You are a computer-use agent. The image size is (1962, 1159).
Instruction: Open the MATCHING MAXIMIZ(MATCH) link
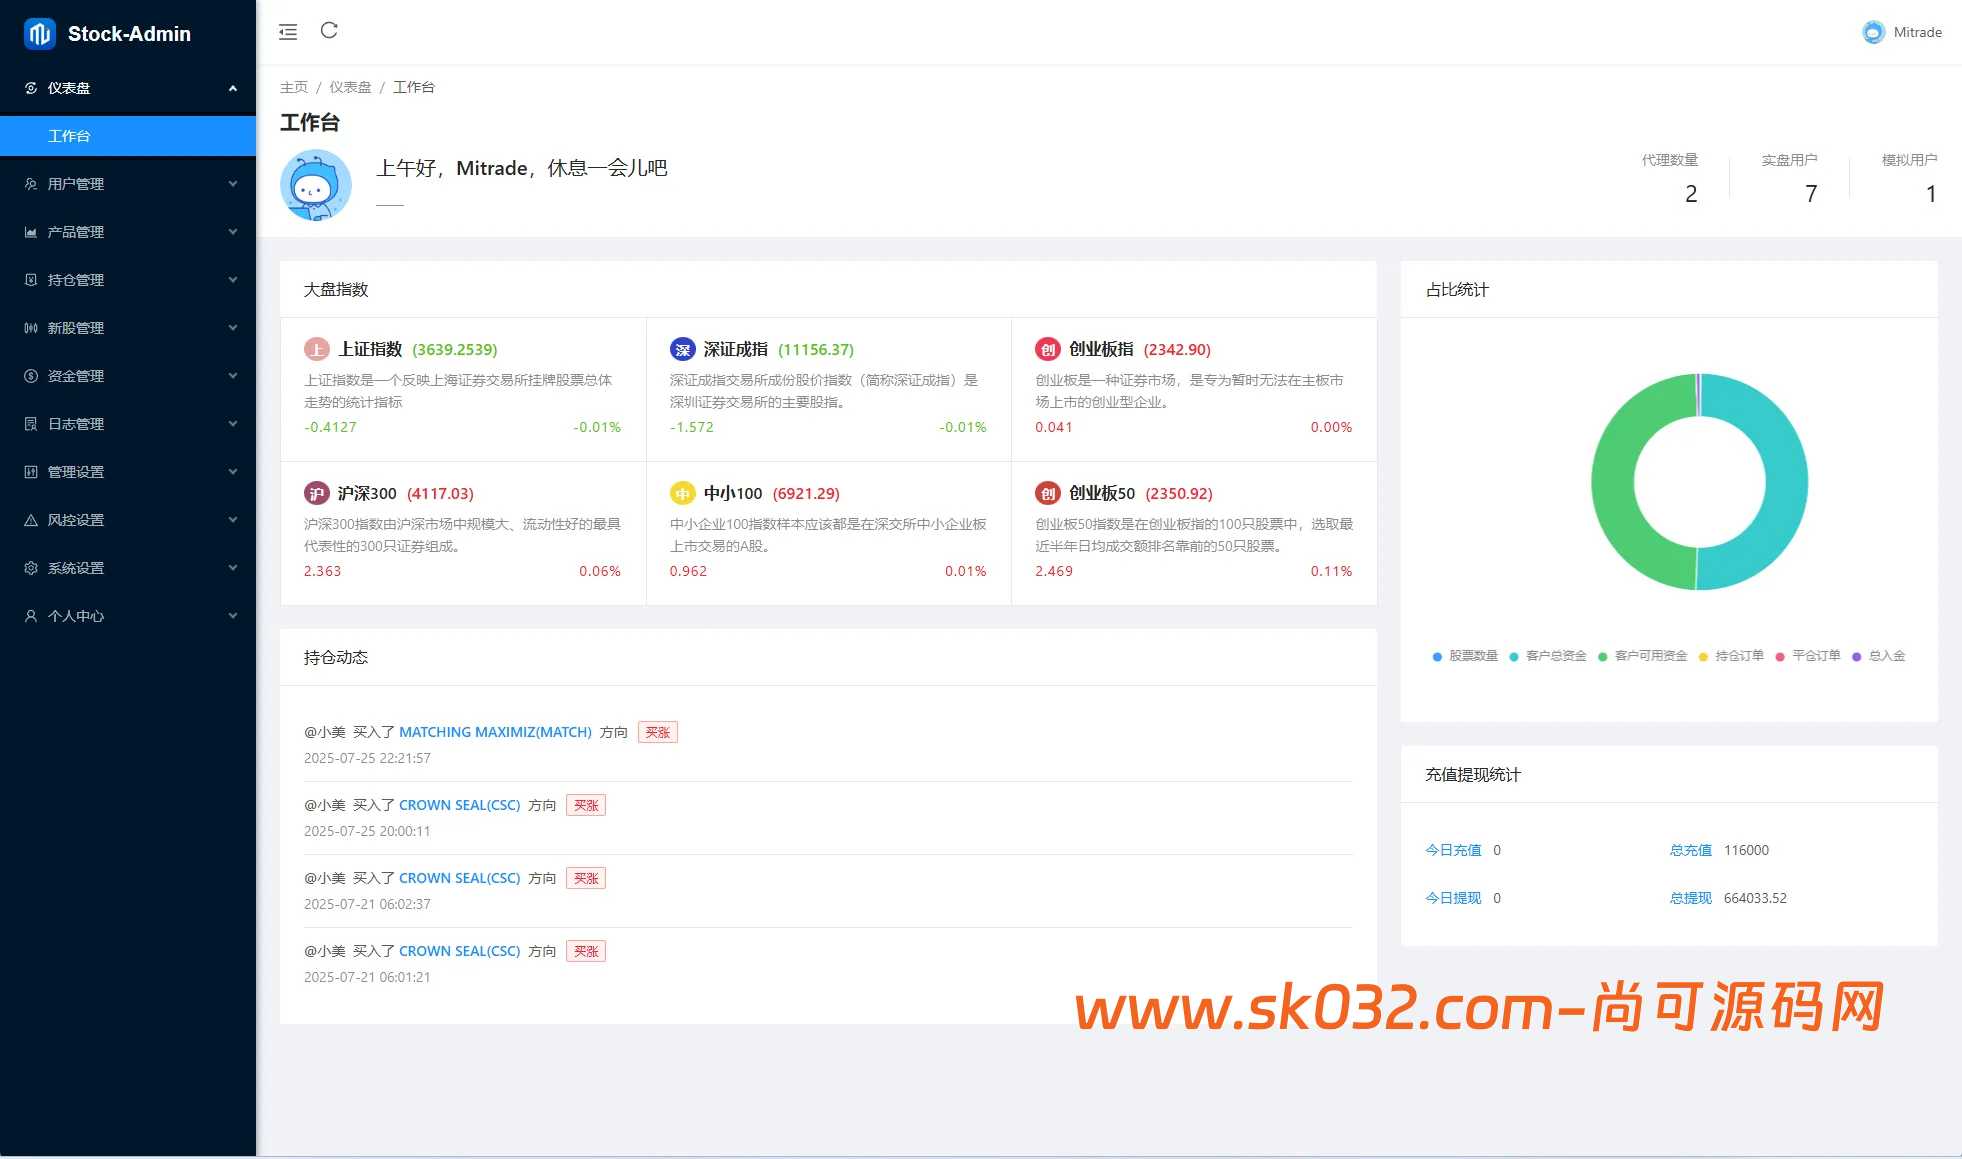tap(494, 731)
